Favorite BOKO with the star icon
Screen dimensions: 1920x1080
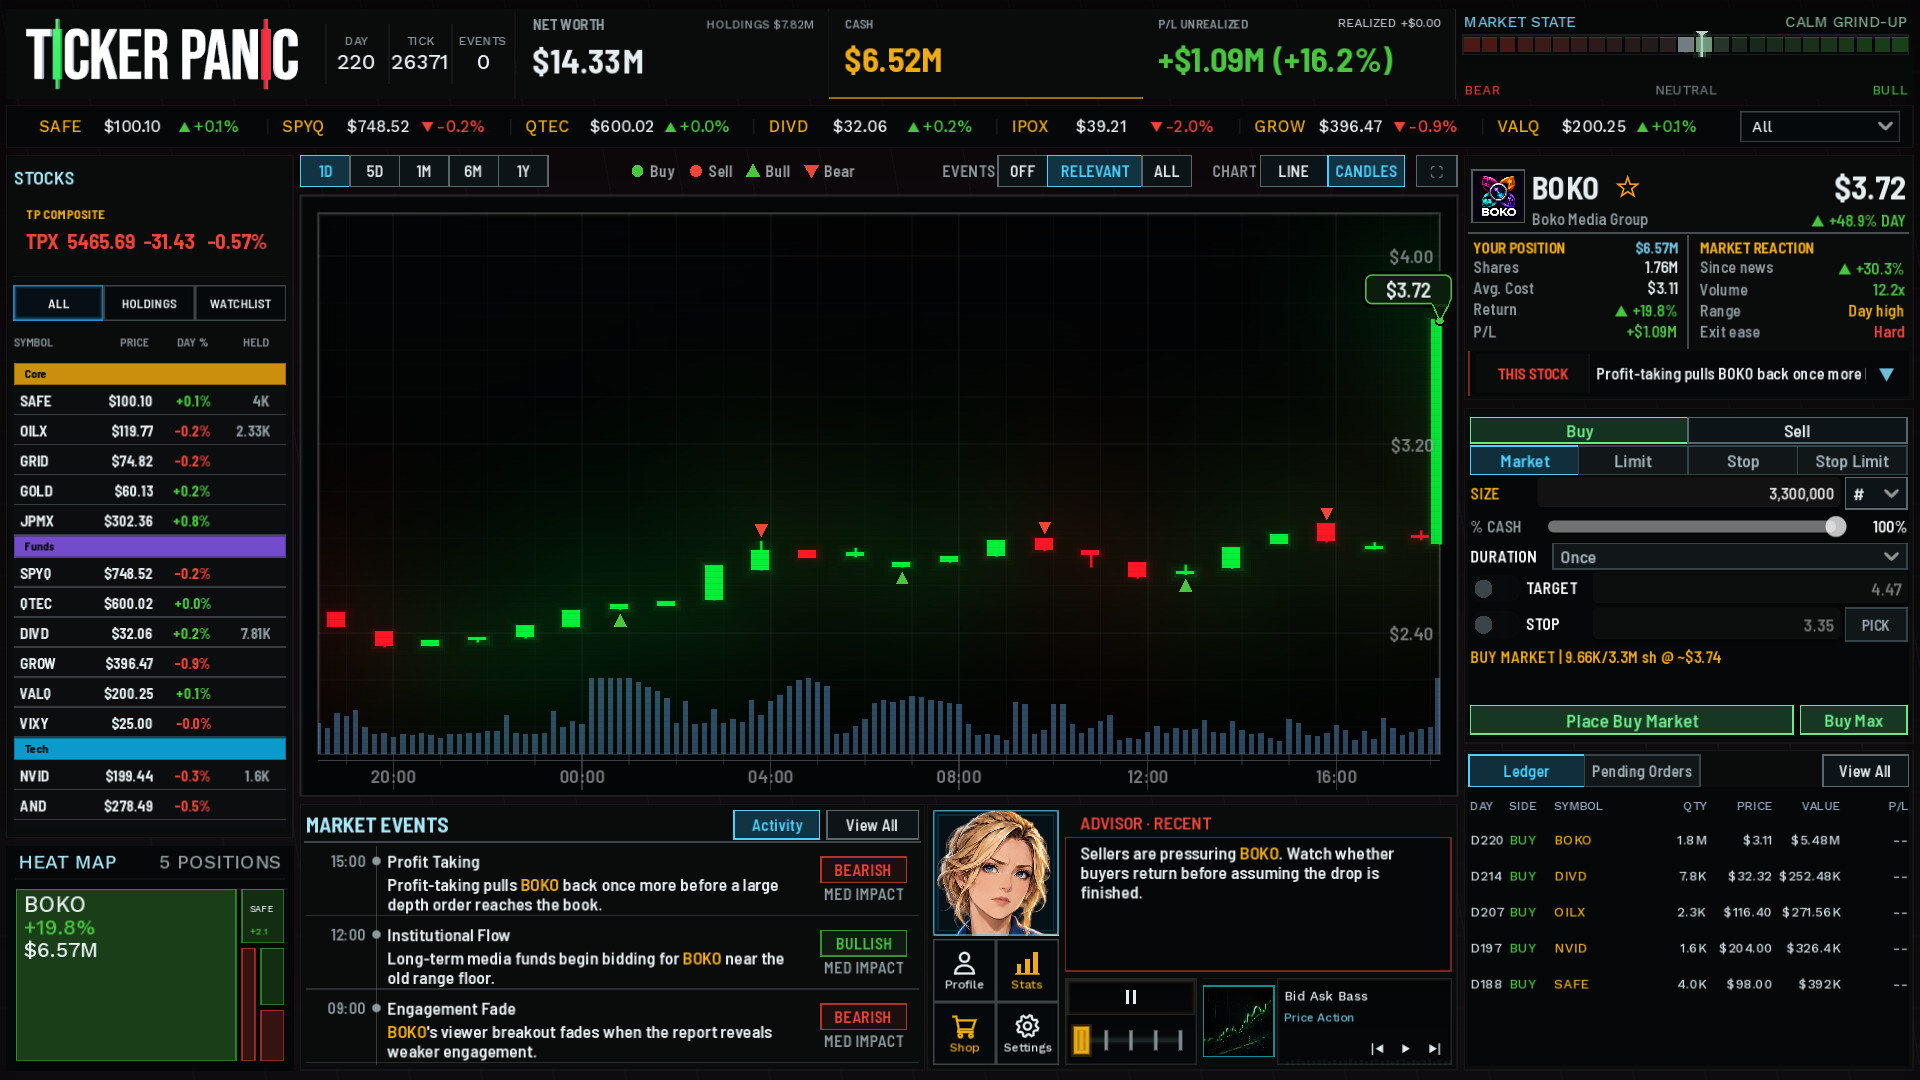point(1628,187)
